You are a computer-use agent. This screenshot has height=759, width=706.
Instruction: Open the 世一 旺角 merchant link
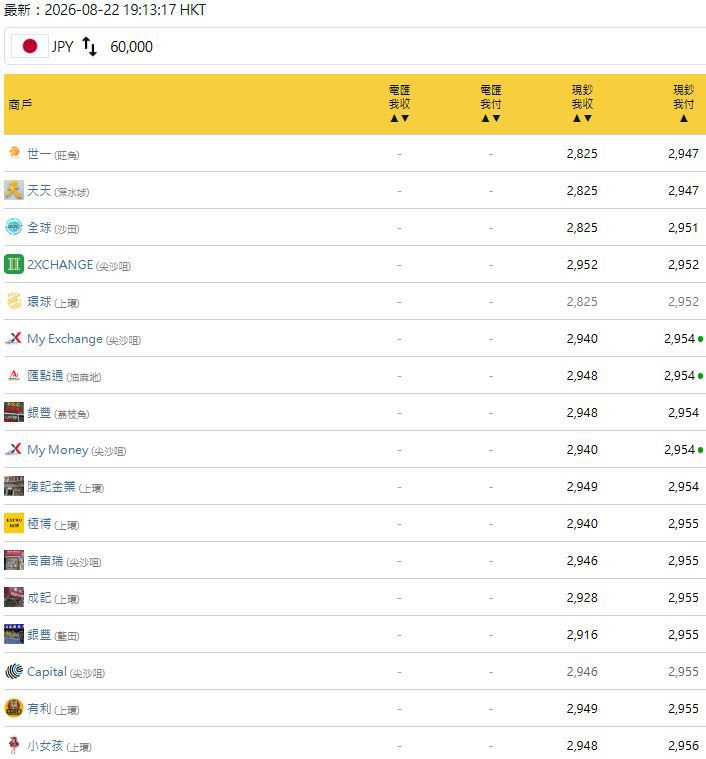(53, 154)
